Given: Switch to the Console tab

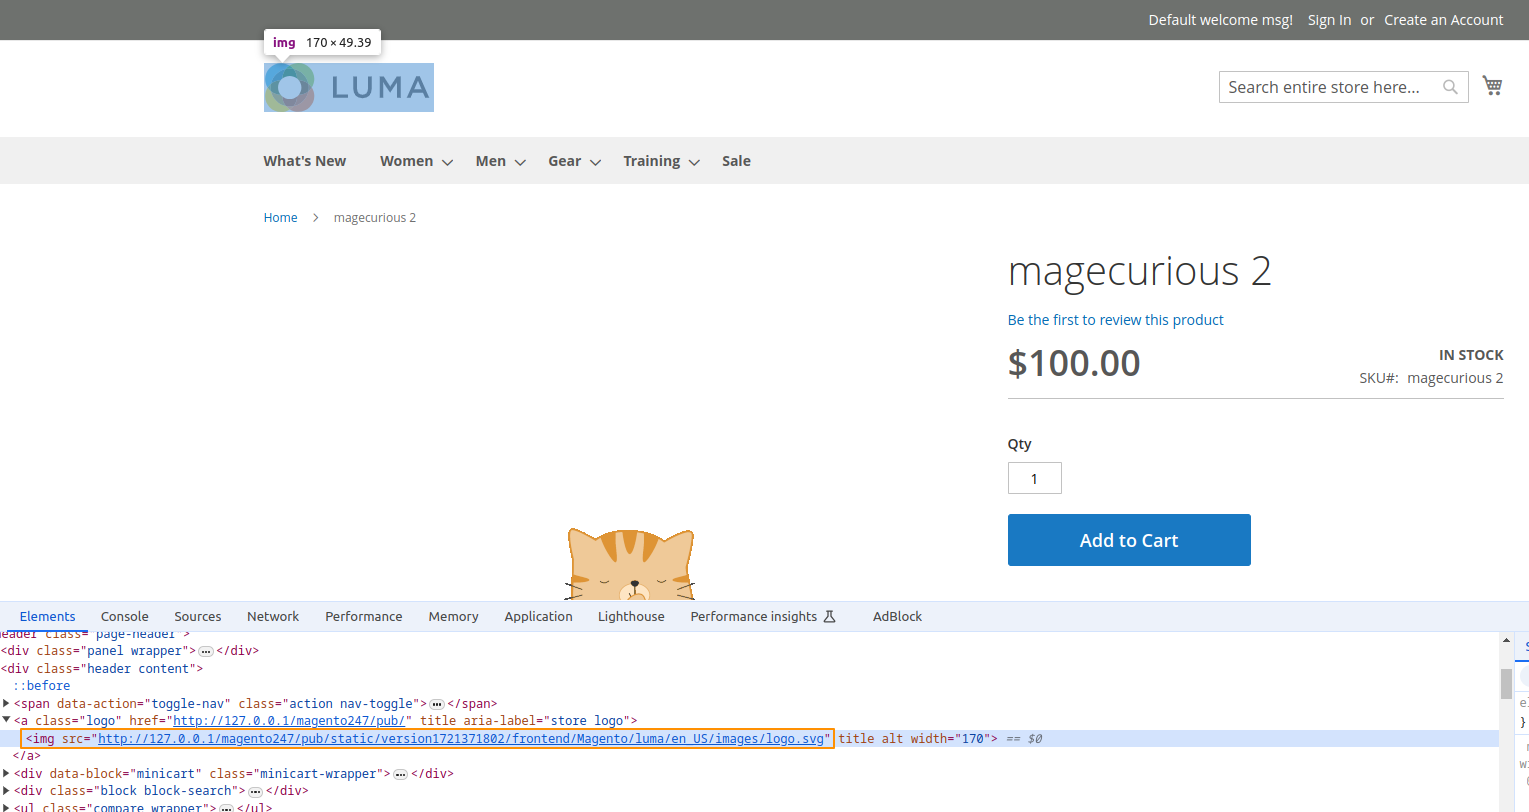Looking at the screenshot, I should (x=124, y=616).
